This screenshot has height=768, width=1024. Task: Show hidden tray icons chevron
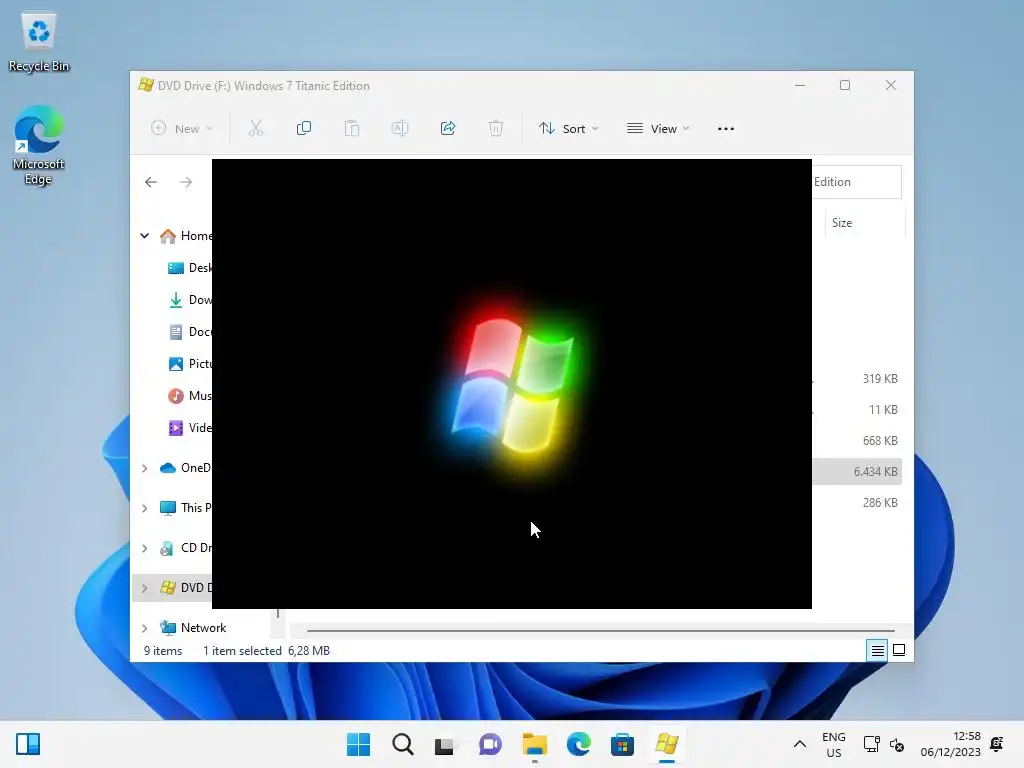[x=799, y=744]
